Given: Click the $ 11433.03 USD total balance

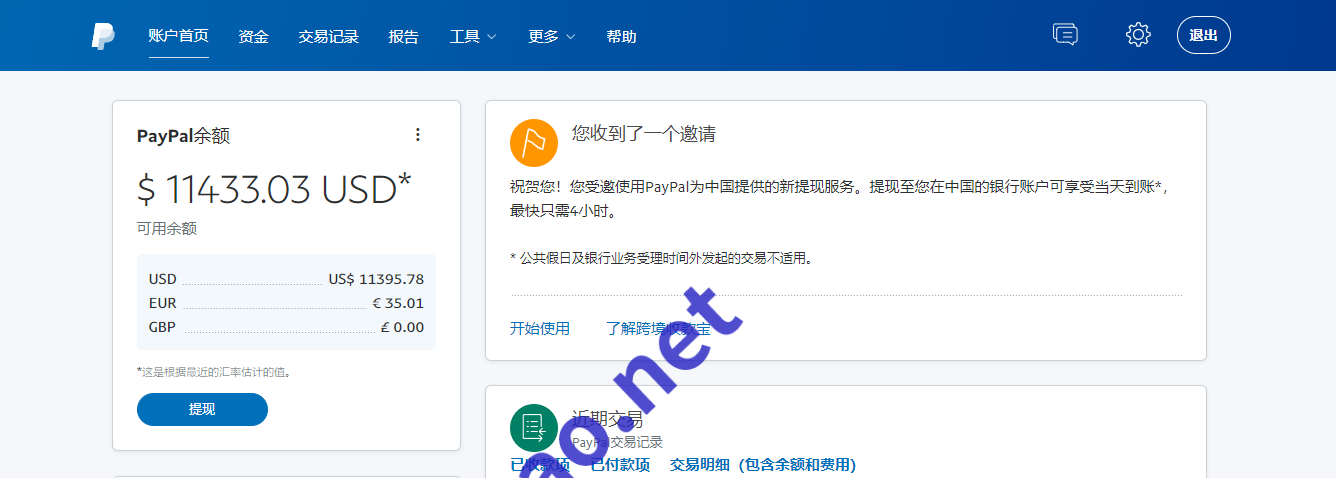Looking at the screenshot, I should pos(274,189).
